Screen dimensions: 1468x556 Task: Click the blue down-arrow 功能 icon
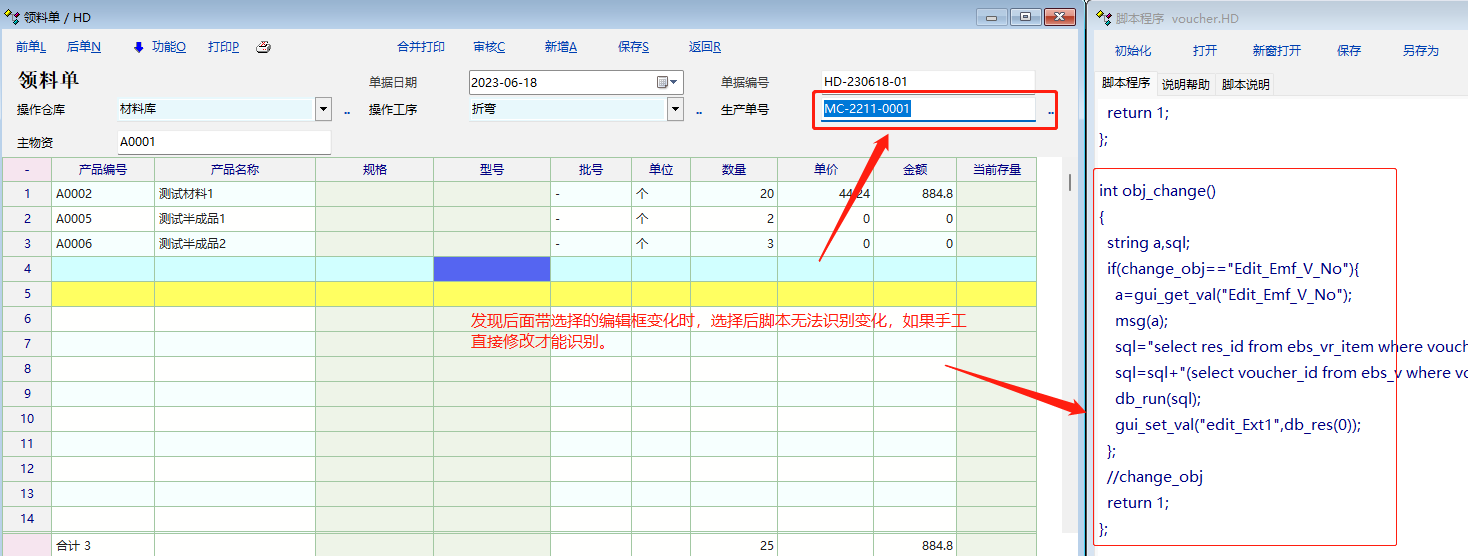tap(139, 47)
